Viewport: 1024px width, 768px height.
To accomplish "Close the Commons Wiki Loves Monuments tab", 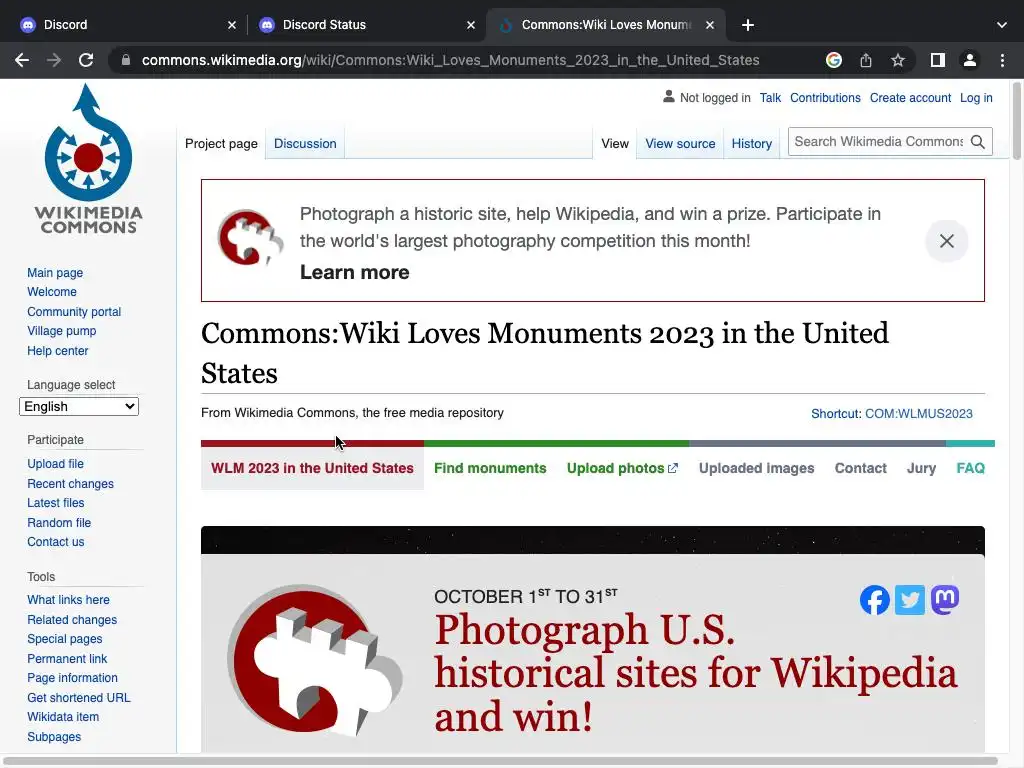I will [710, 25].
